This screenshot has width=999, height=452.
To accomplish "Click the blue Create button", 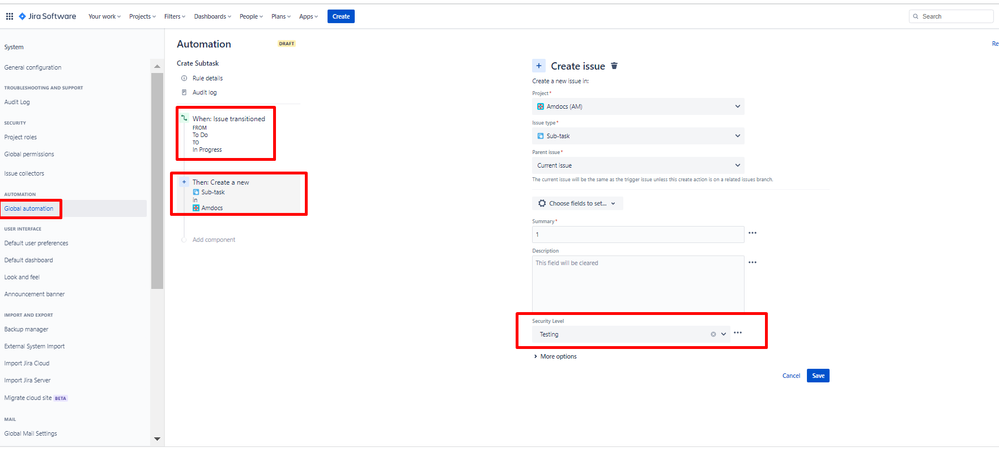I will pos(341,17).
